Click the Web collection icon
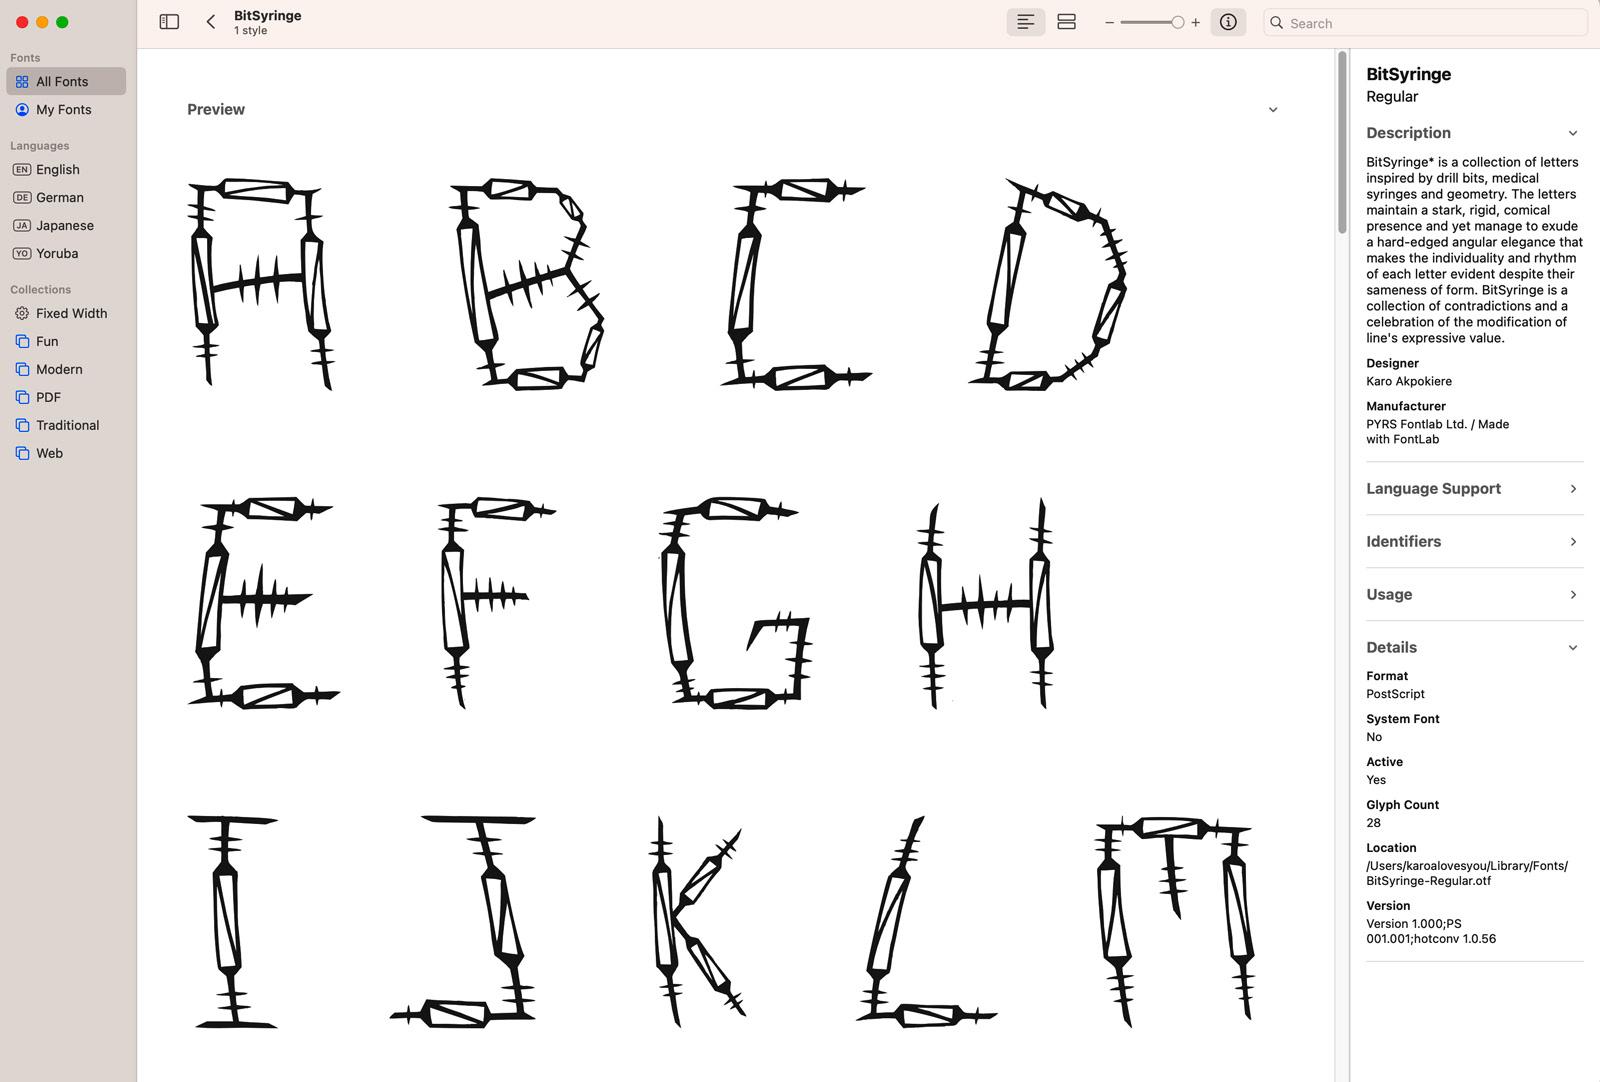This screenshot has width=1600, height=1082. [x=22, y=454]
